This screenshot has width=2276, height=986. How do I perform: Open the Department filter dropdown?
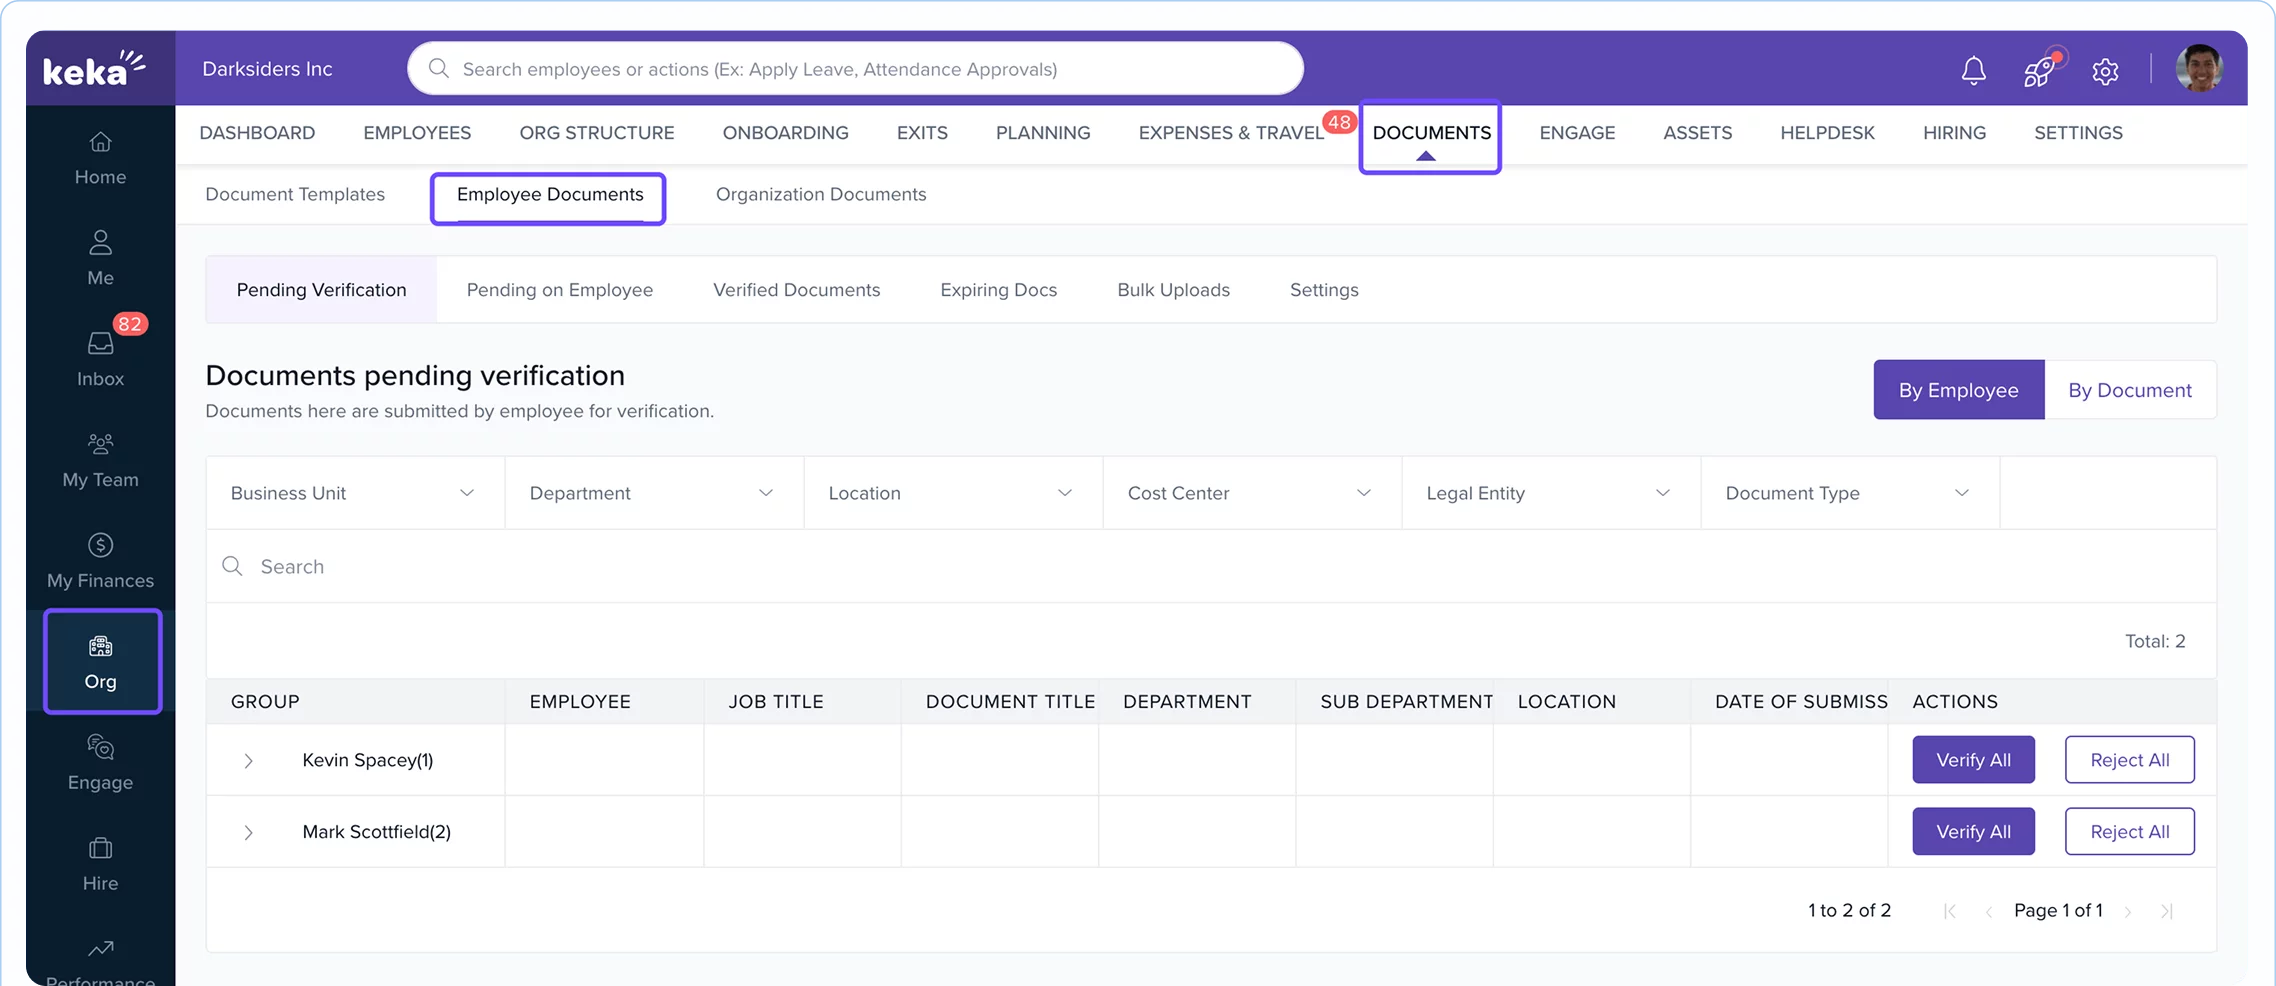(654, 493)
